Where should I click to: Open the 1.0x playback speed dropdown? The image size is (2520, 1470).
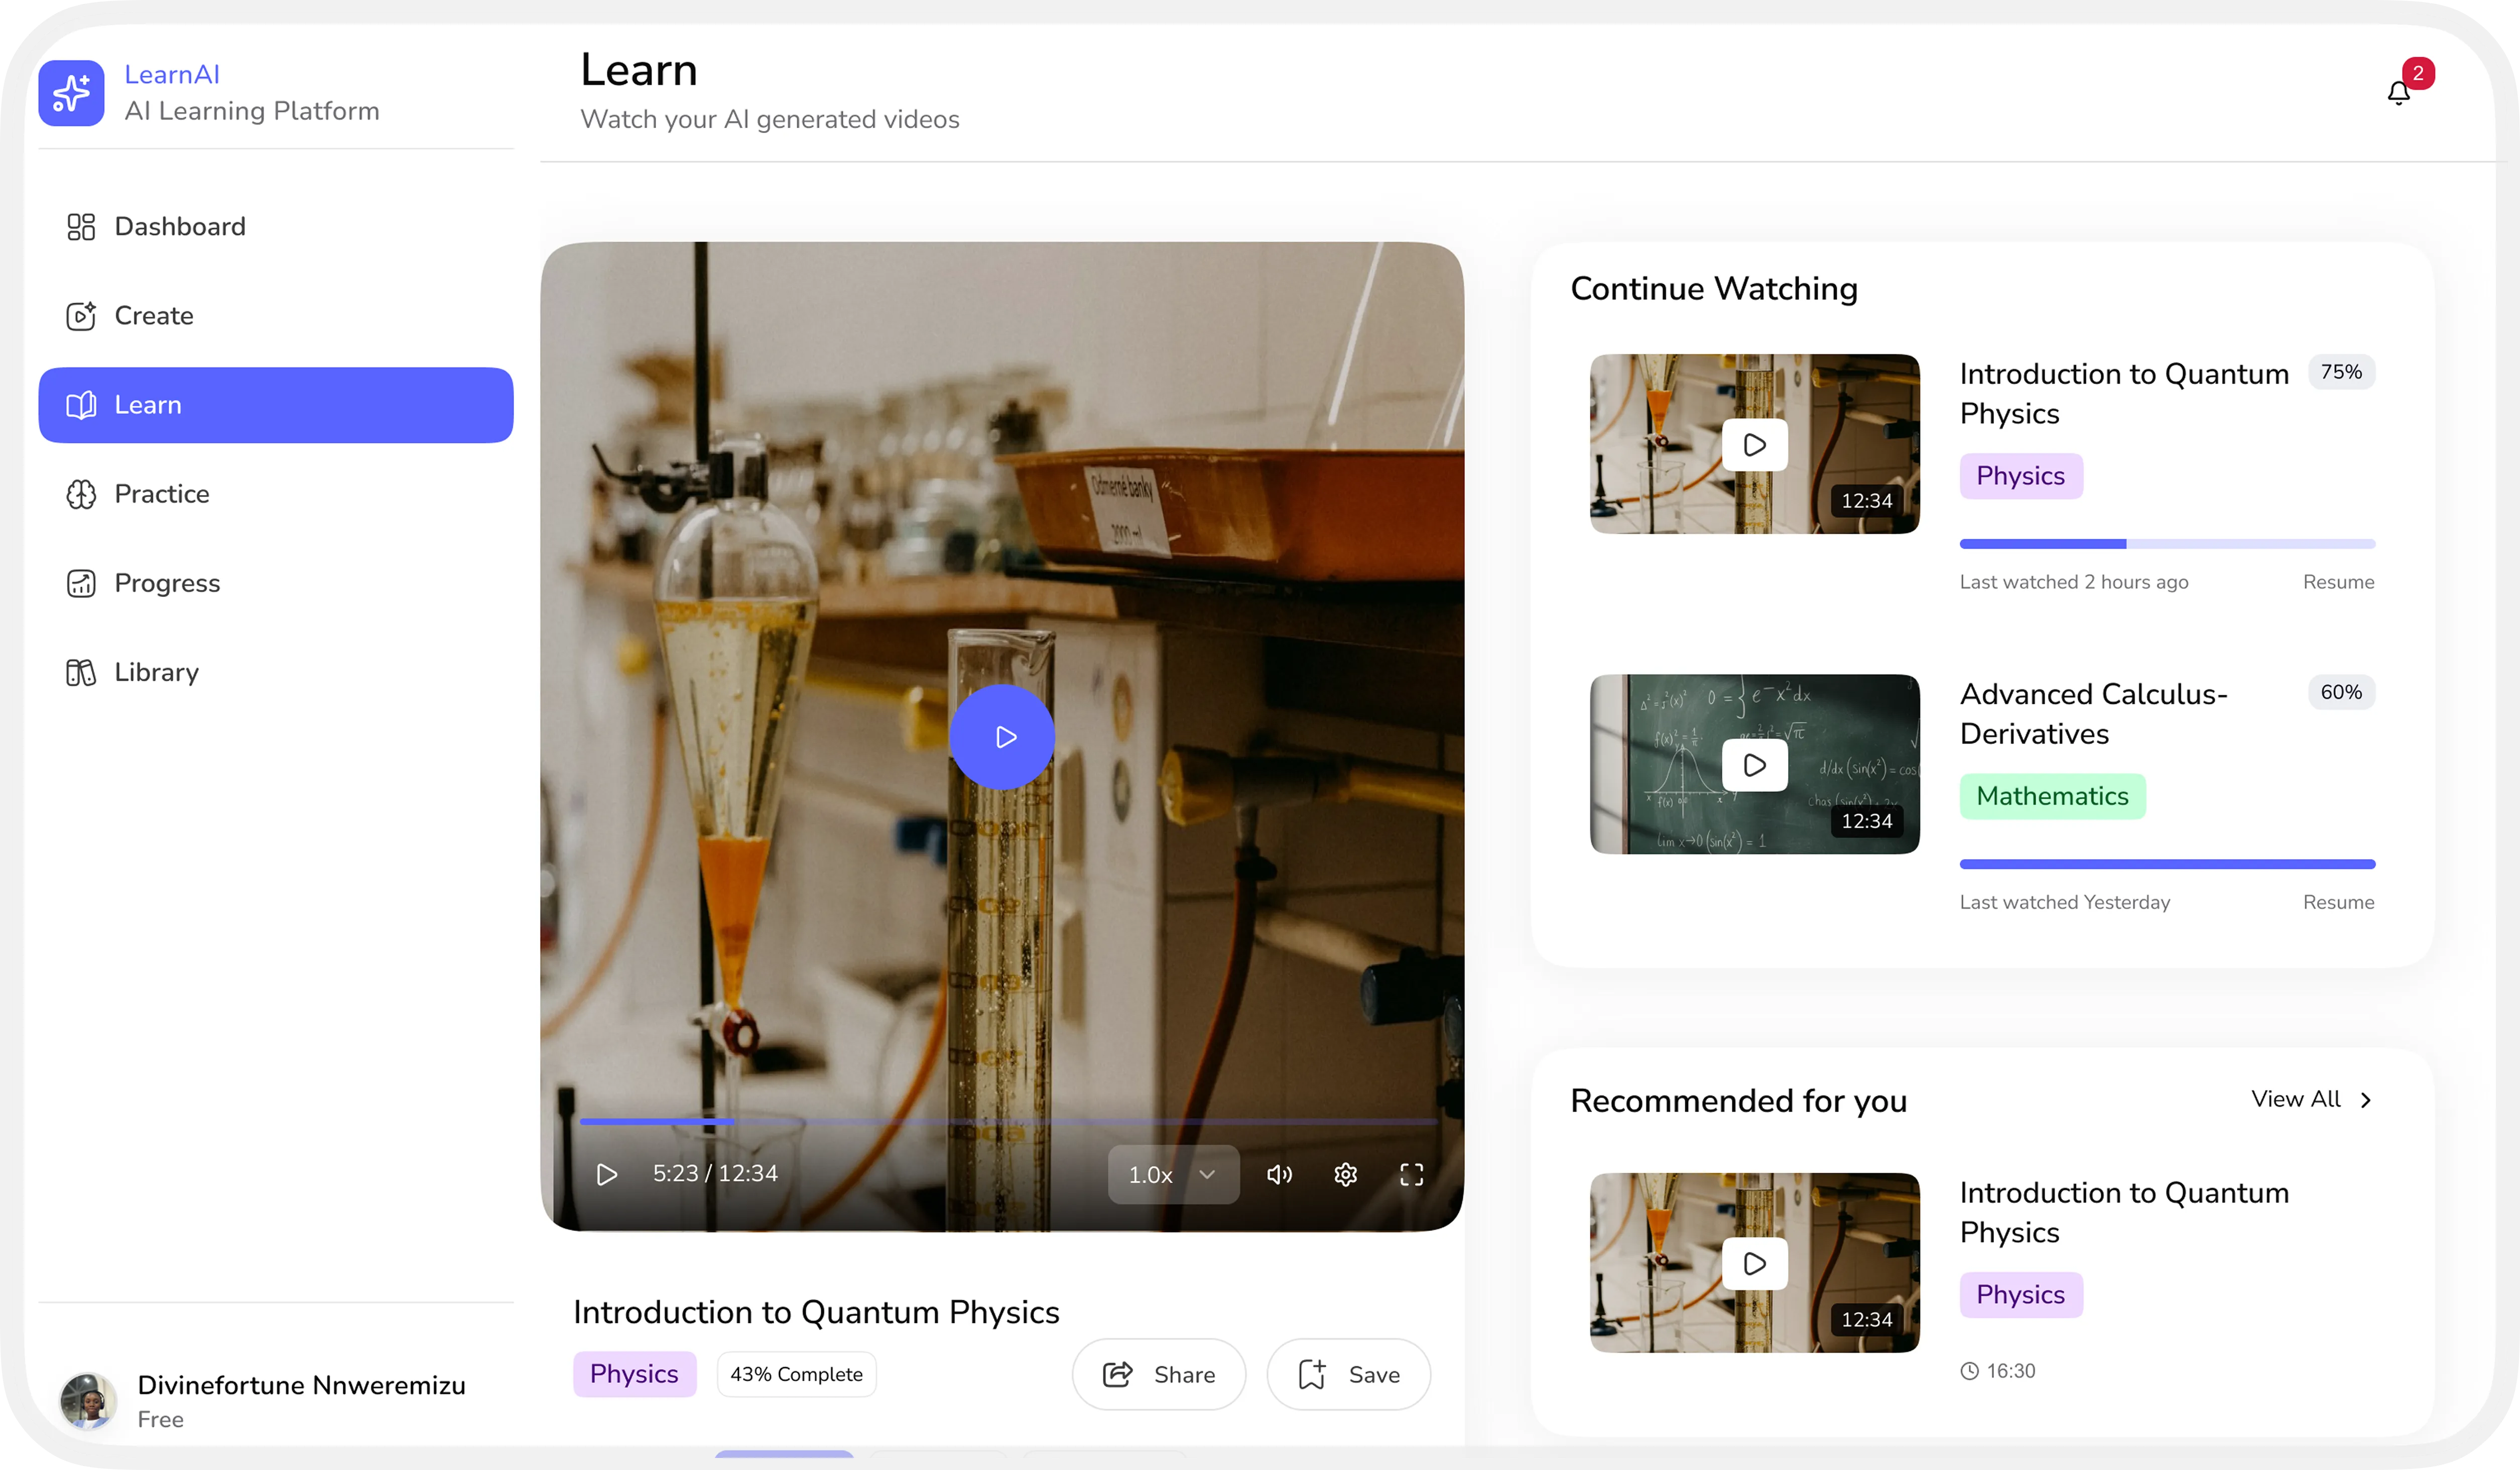1173,1175
